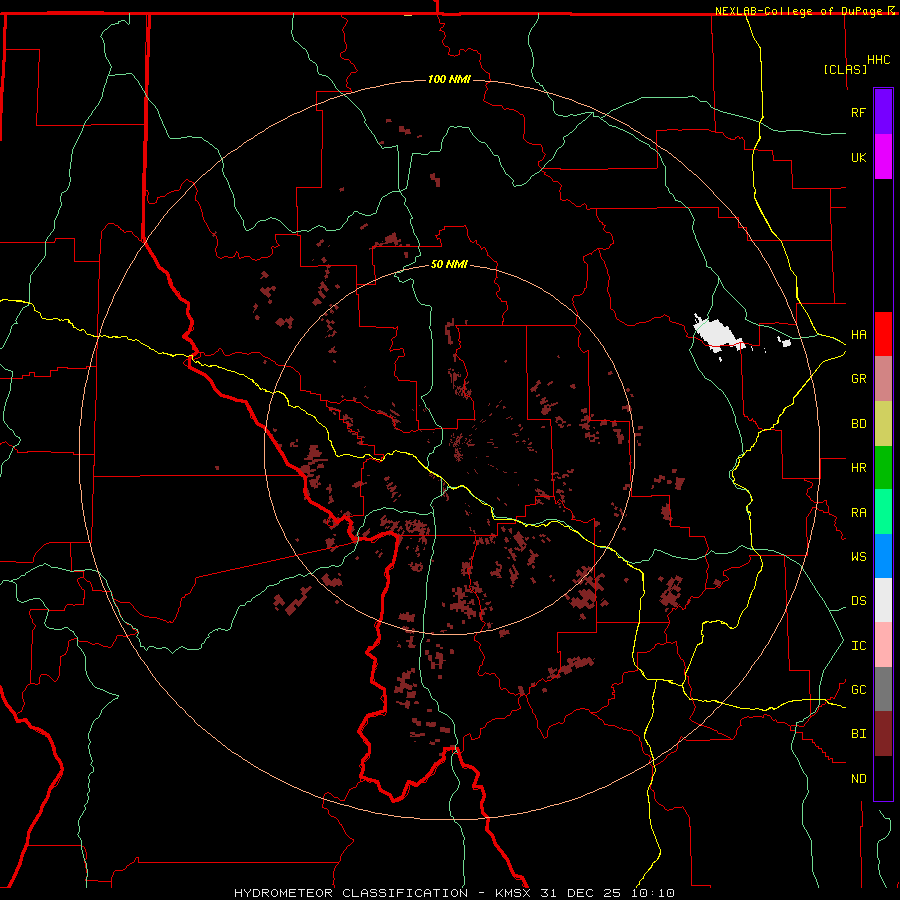Click the 'HHC' product code text
The image size is (900, 900).
878,60
